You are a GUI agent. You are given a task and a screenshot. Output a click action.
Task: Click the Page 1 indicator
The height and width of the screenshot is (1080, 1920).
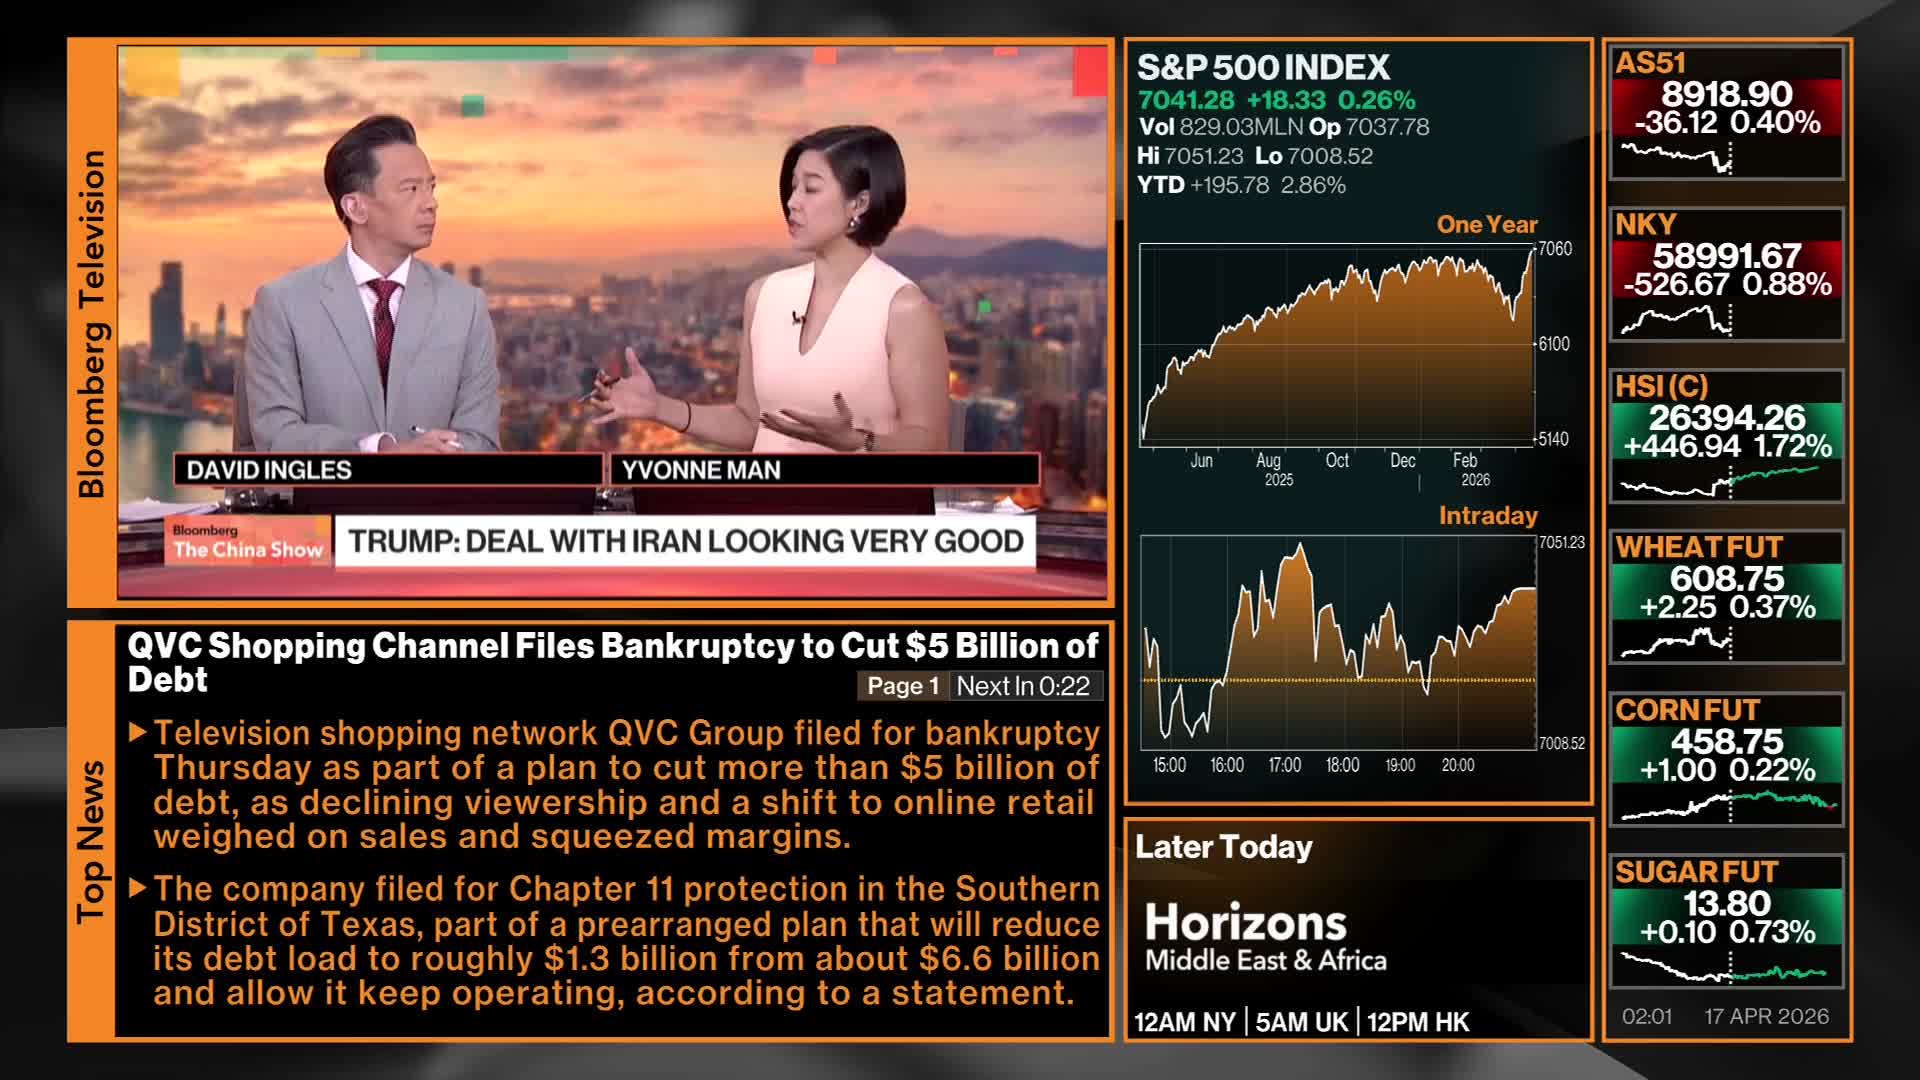(902, 686)
